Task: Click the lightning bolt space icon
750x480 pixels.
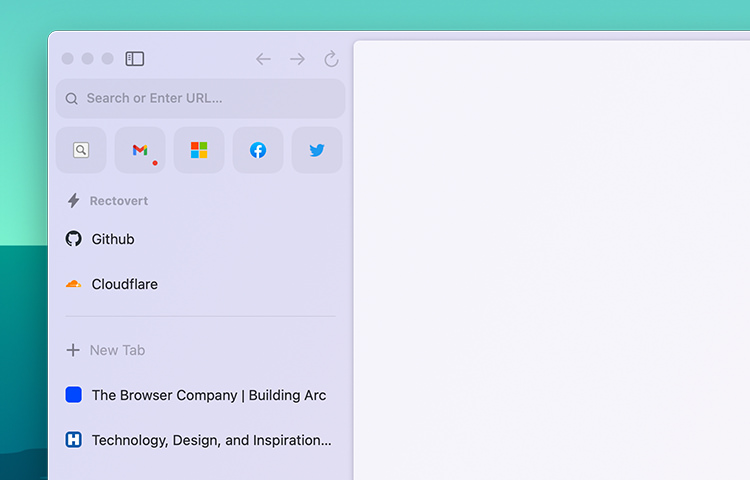Action: (73, 201)
